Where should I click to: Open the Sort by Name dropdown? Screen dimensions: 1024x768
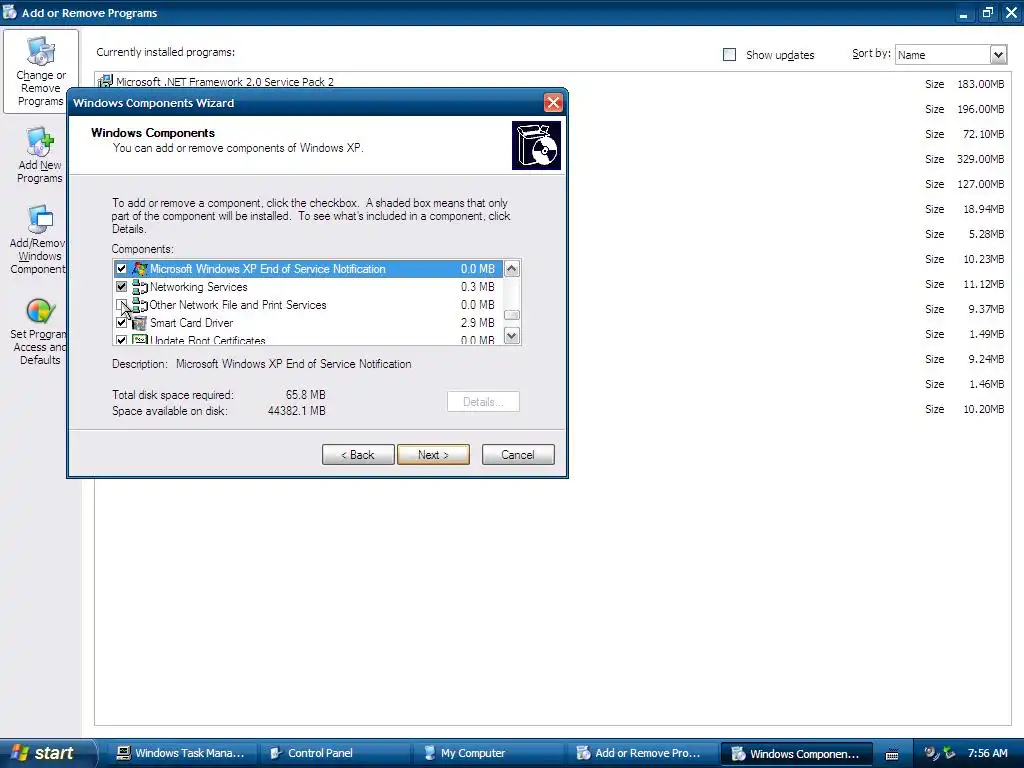click(x=998, y=55)
